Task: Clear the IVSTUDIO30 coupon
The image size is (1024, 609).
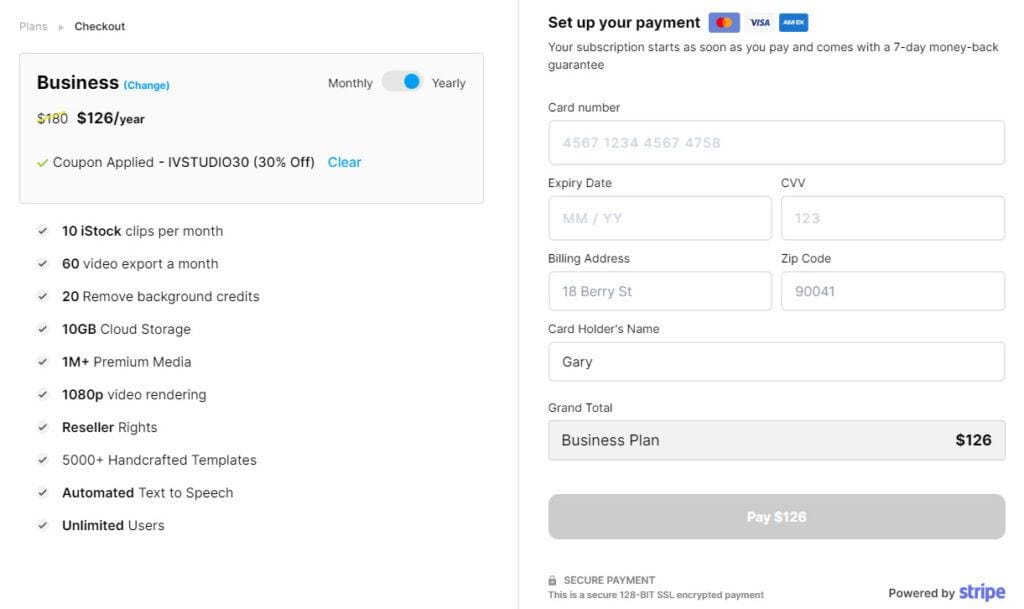Action: pyautogui.click(x=344, y=161)
